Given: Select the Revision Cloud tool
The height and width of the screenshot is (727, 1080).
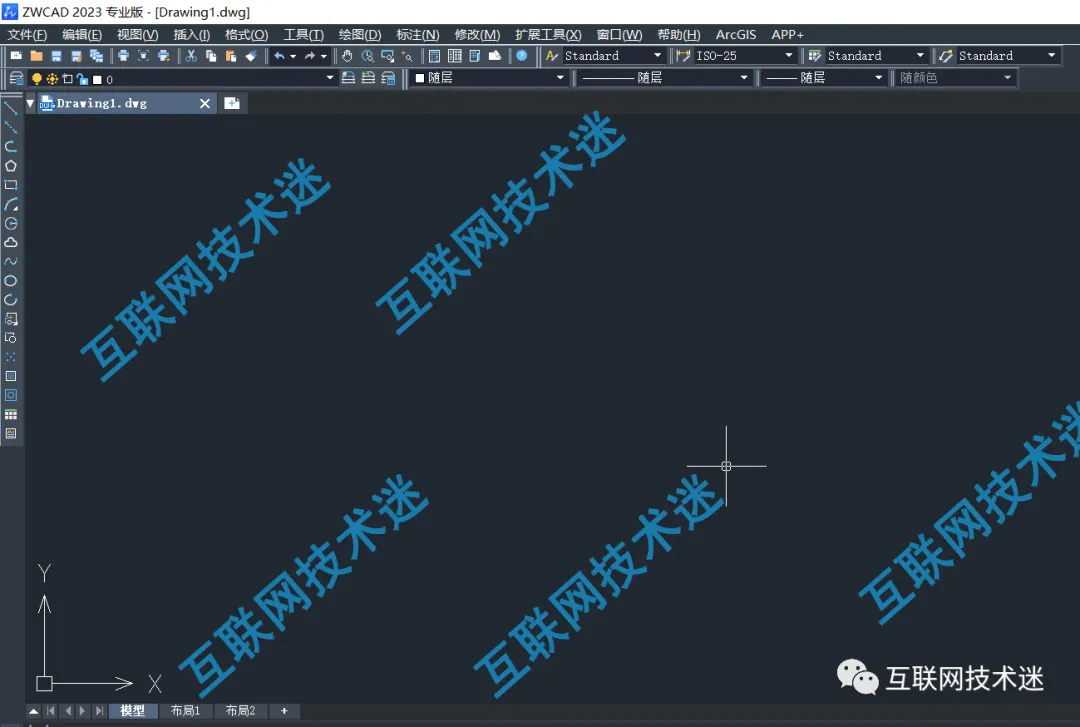Looking at the screenshot, I should coord(10,243).
